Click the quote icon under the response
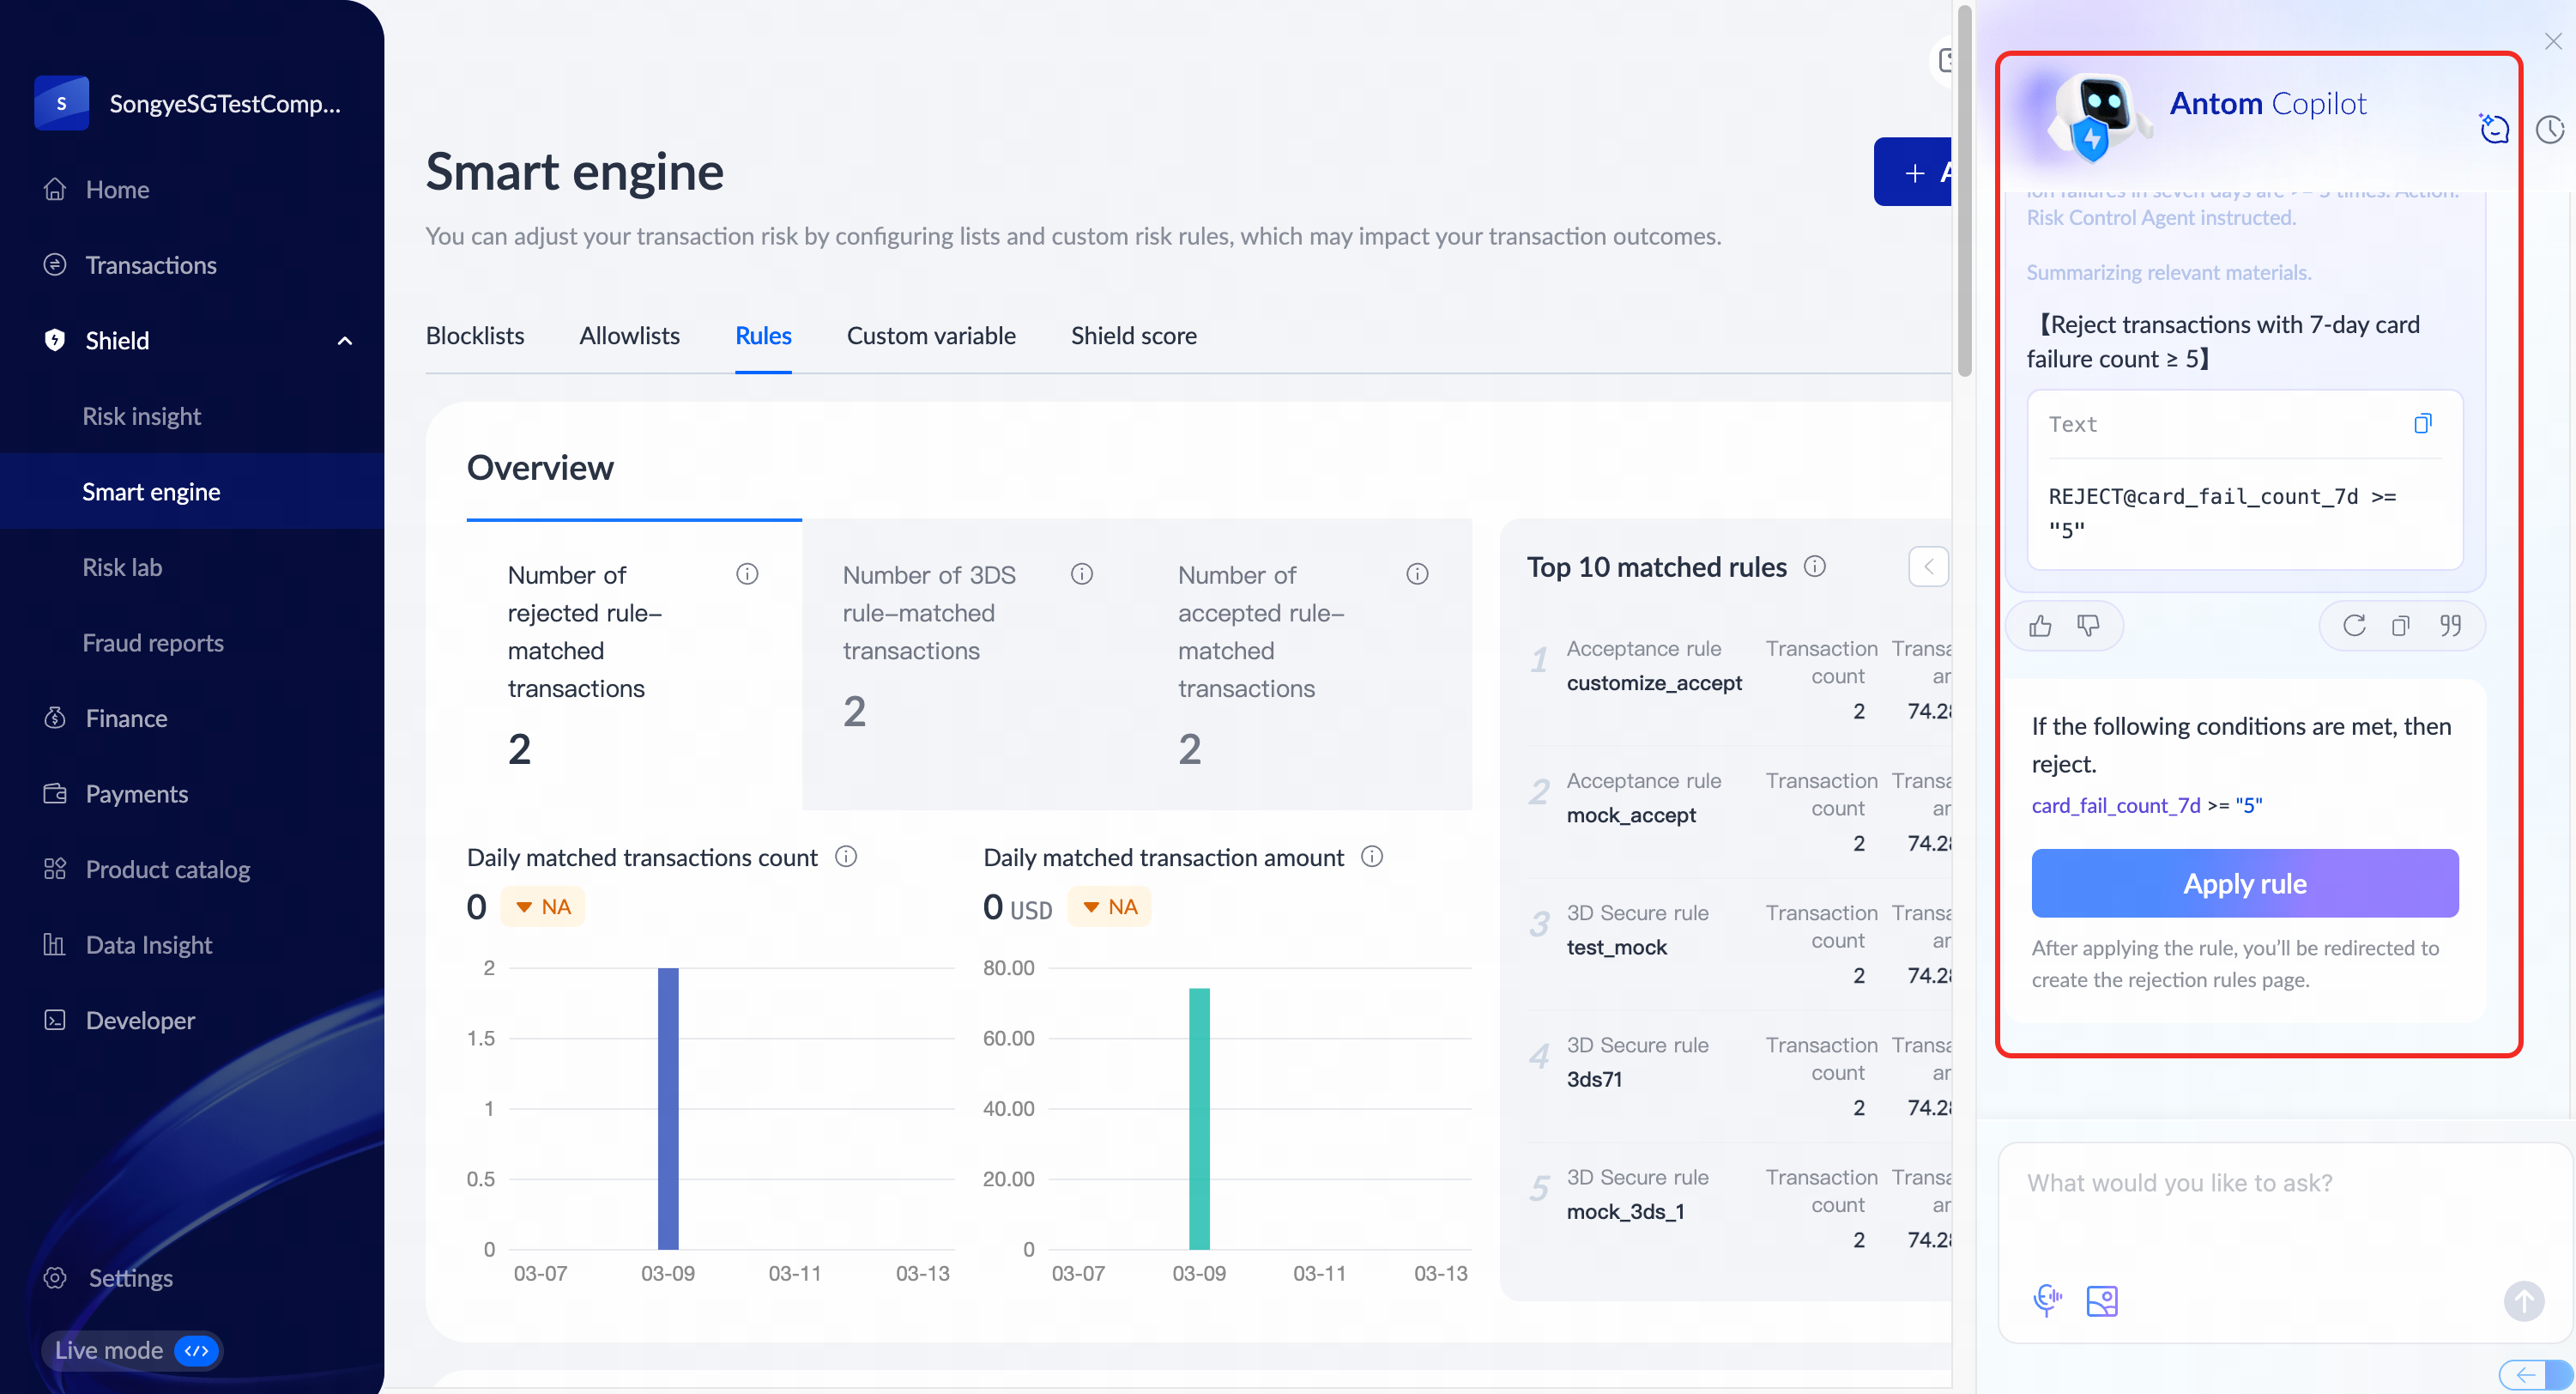 tap(2449, 626)
